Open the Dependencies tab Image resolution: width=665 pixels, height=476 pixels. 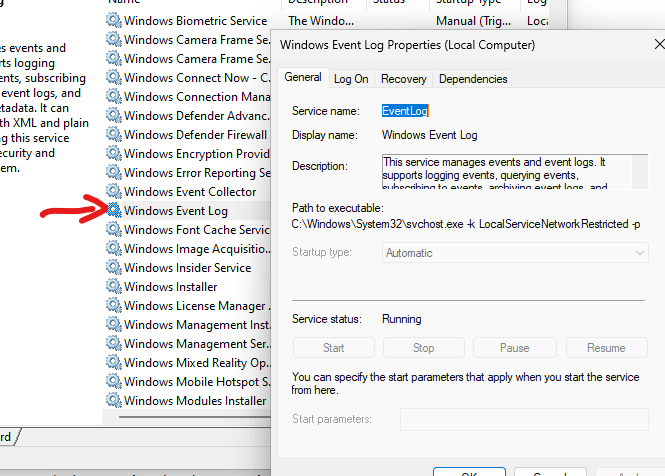pyautogui.click(x=473, y=79)
